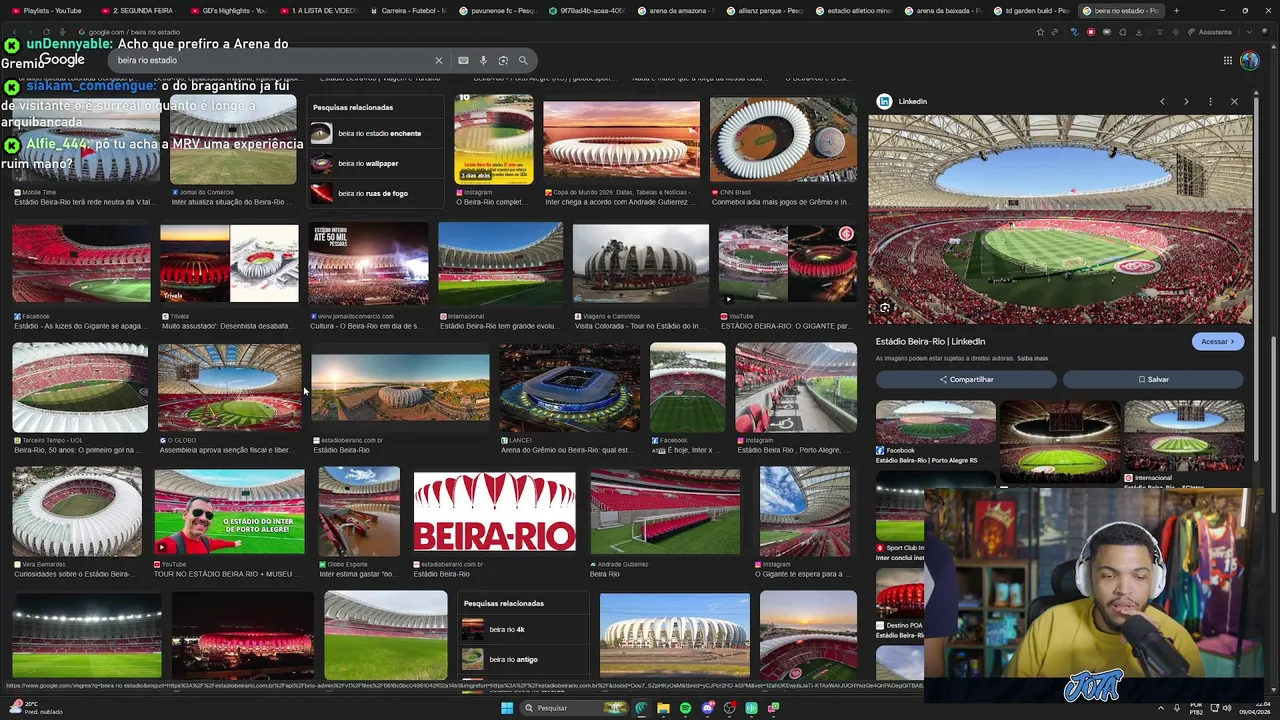Open a new browser tab with plus
This screenshot has width=1280, height=720.
1176,10
